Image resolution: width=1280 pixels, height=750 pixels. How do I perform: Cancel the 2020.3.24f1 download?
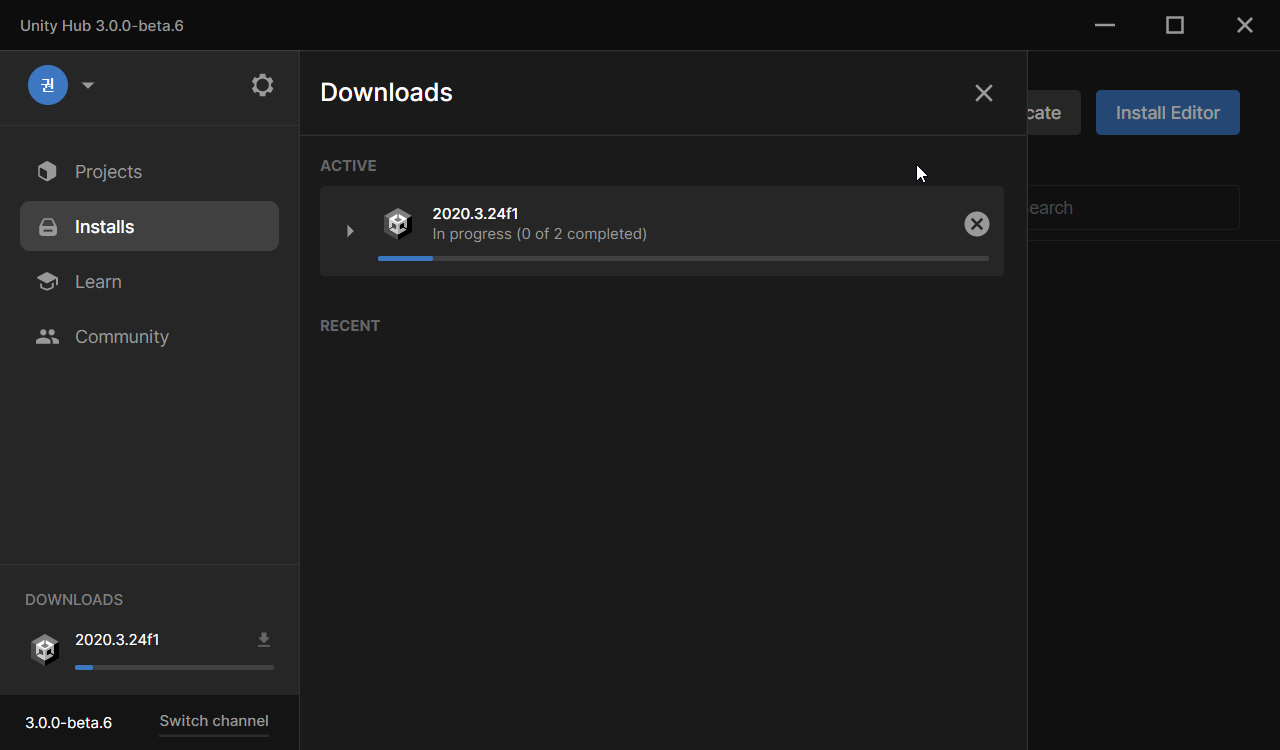click(x=977, y=224)
